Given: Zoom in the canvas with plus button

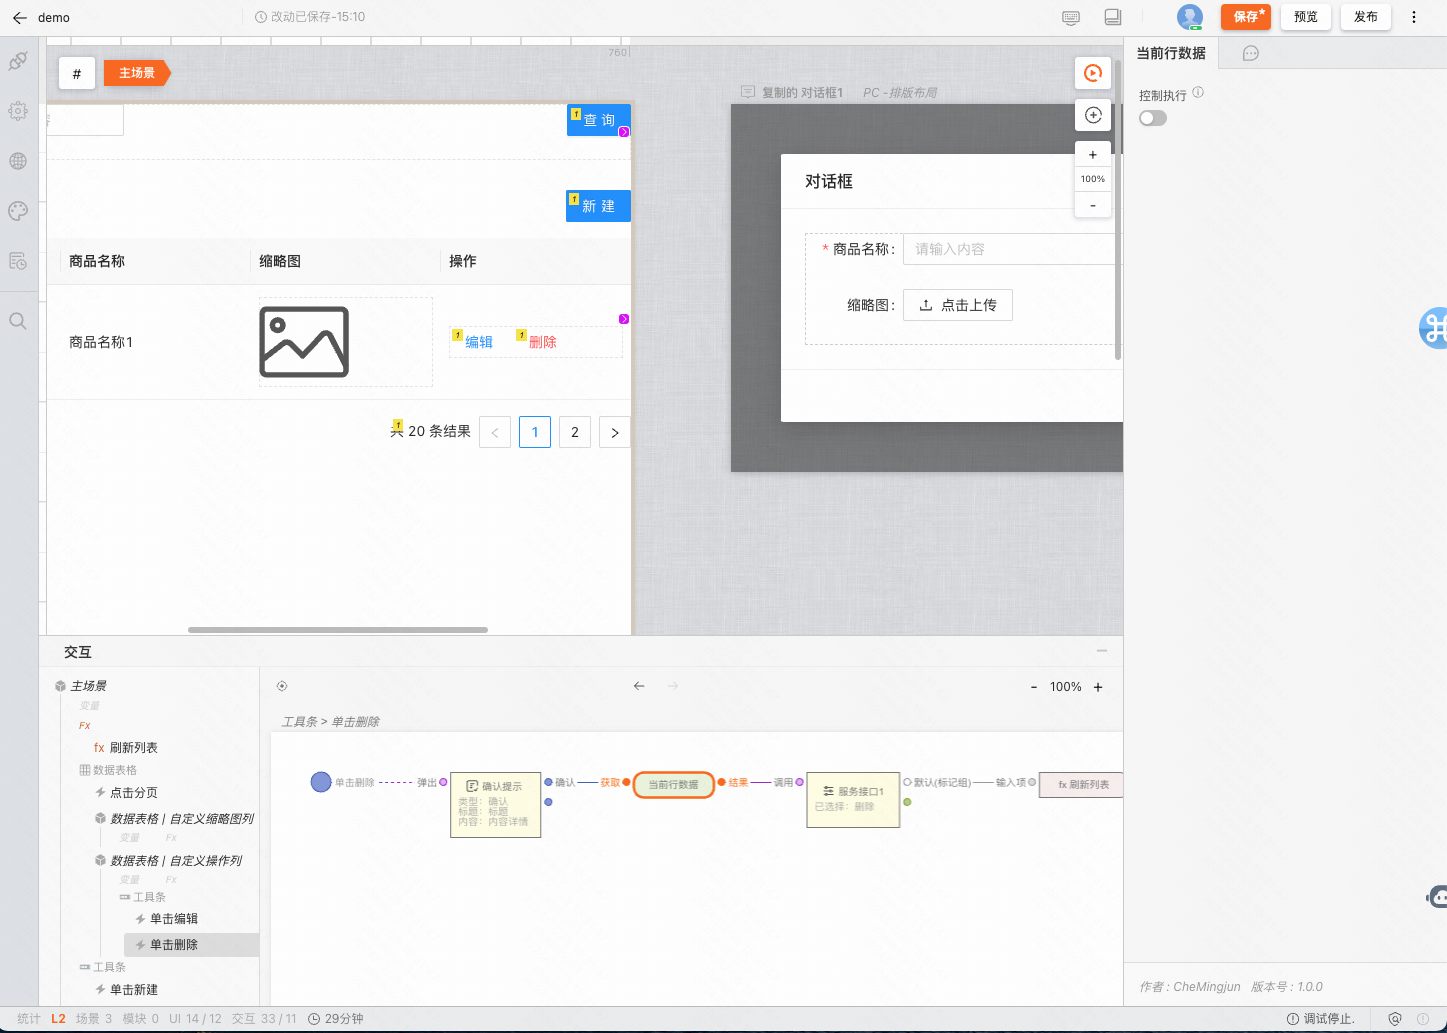Looking at the screenshot, I should pos(1093,155).
